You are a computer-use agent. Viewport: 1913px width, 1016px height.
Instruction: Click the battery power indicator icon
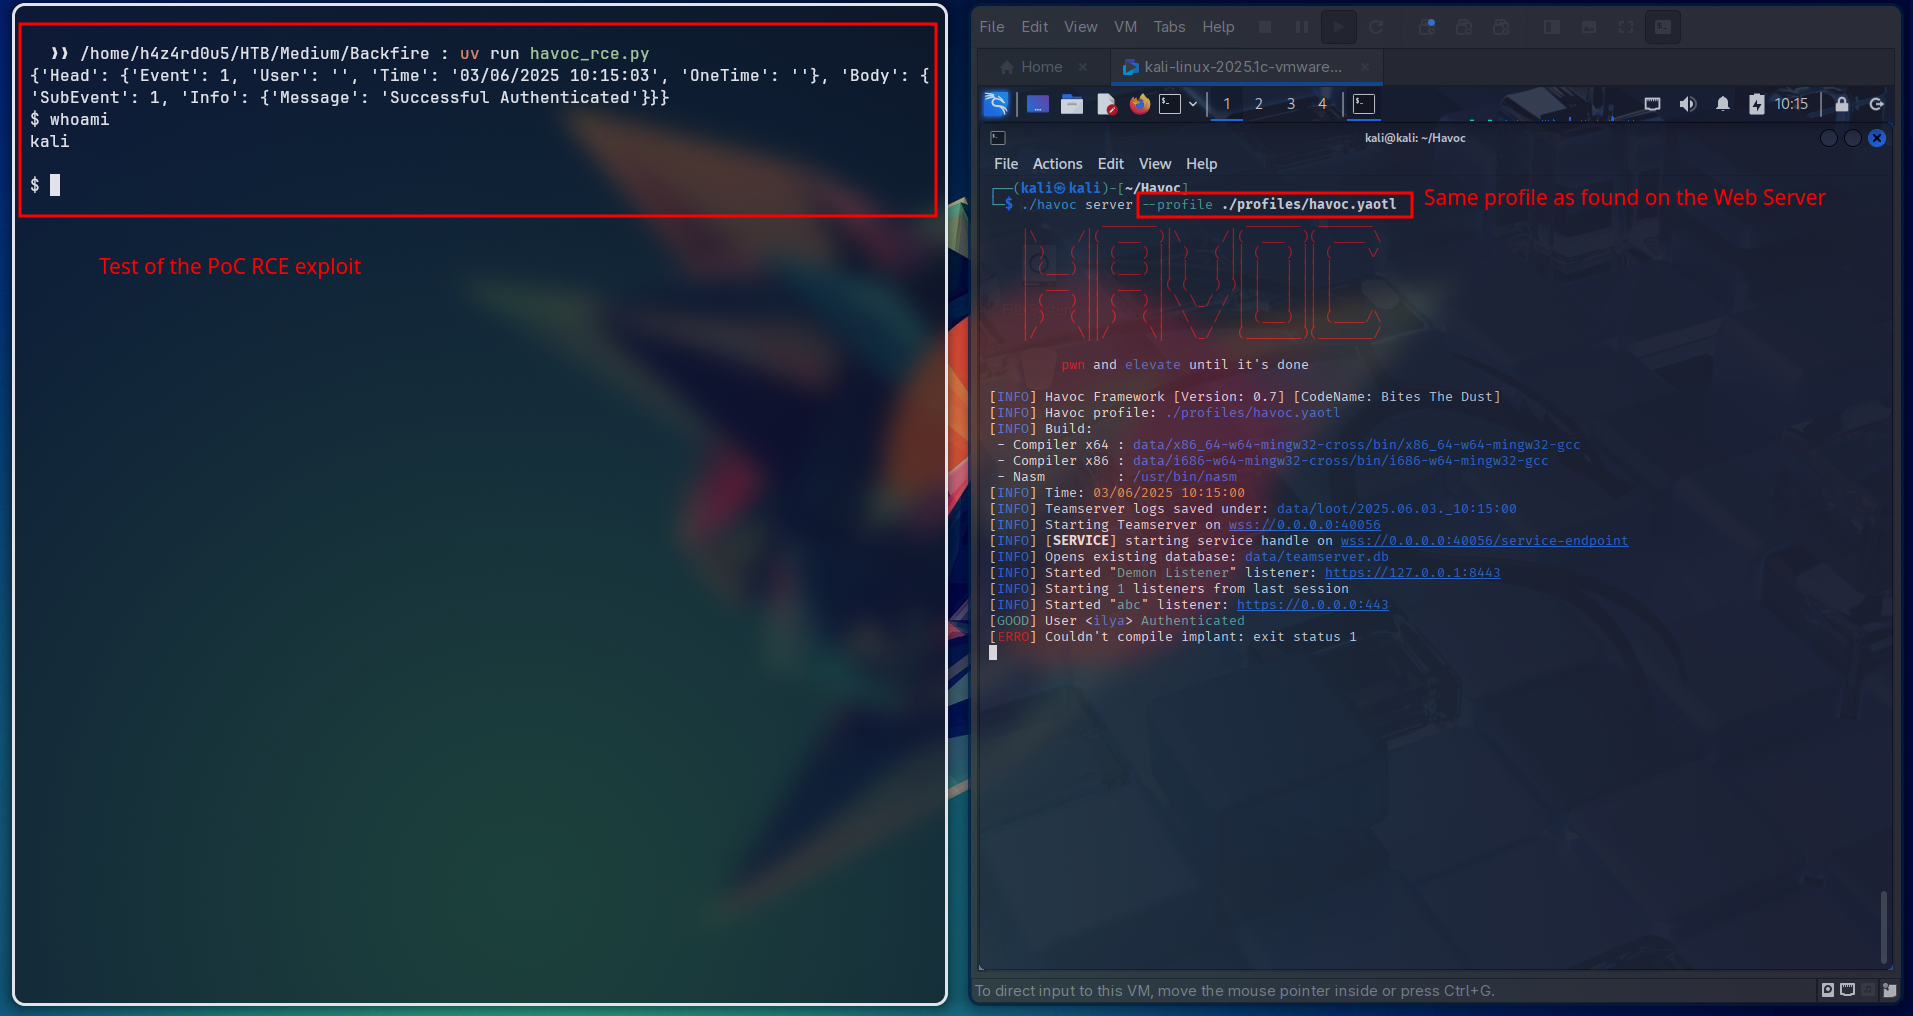pyautogui.click(x=1756, y=104)
